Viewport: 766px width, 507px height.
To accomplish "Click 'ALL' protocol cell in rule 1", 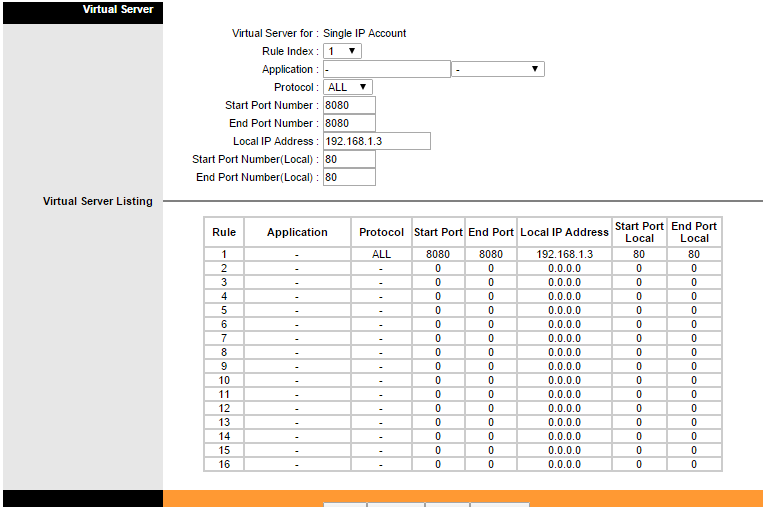I will (381, 254).
